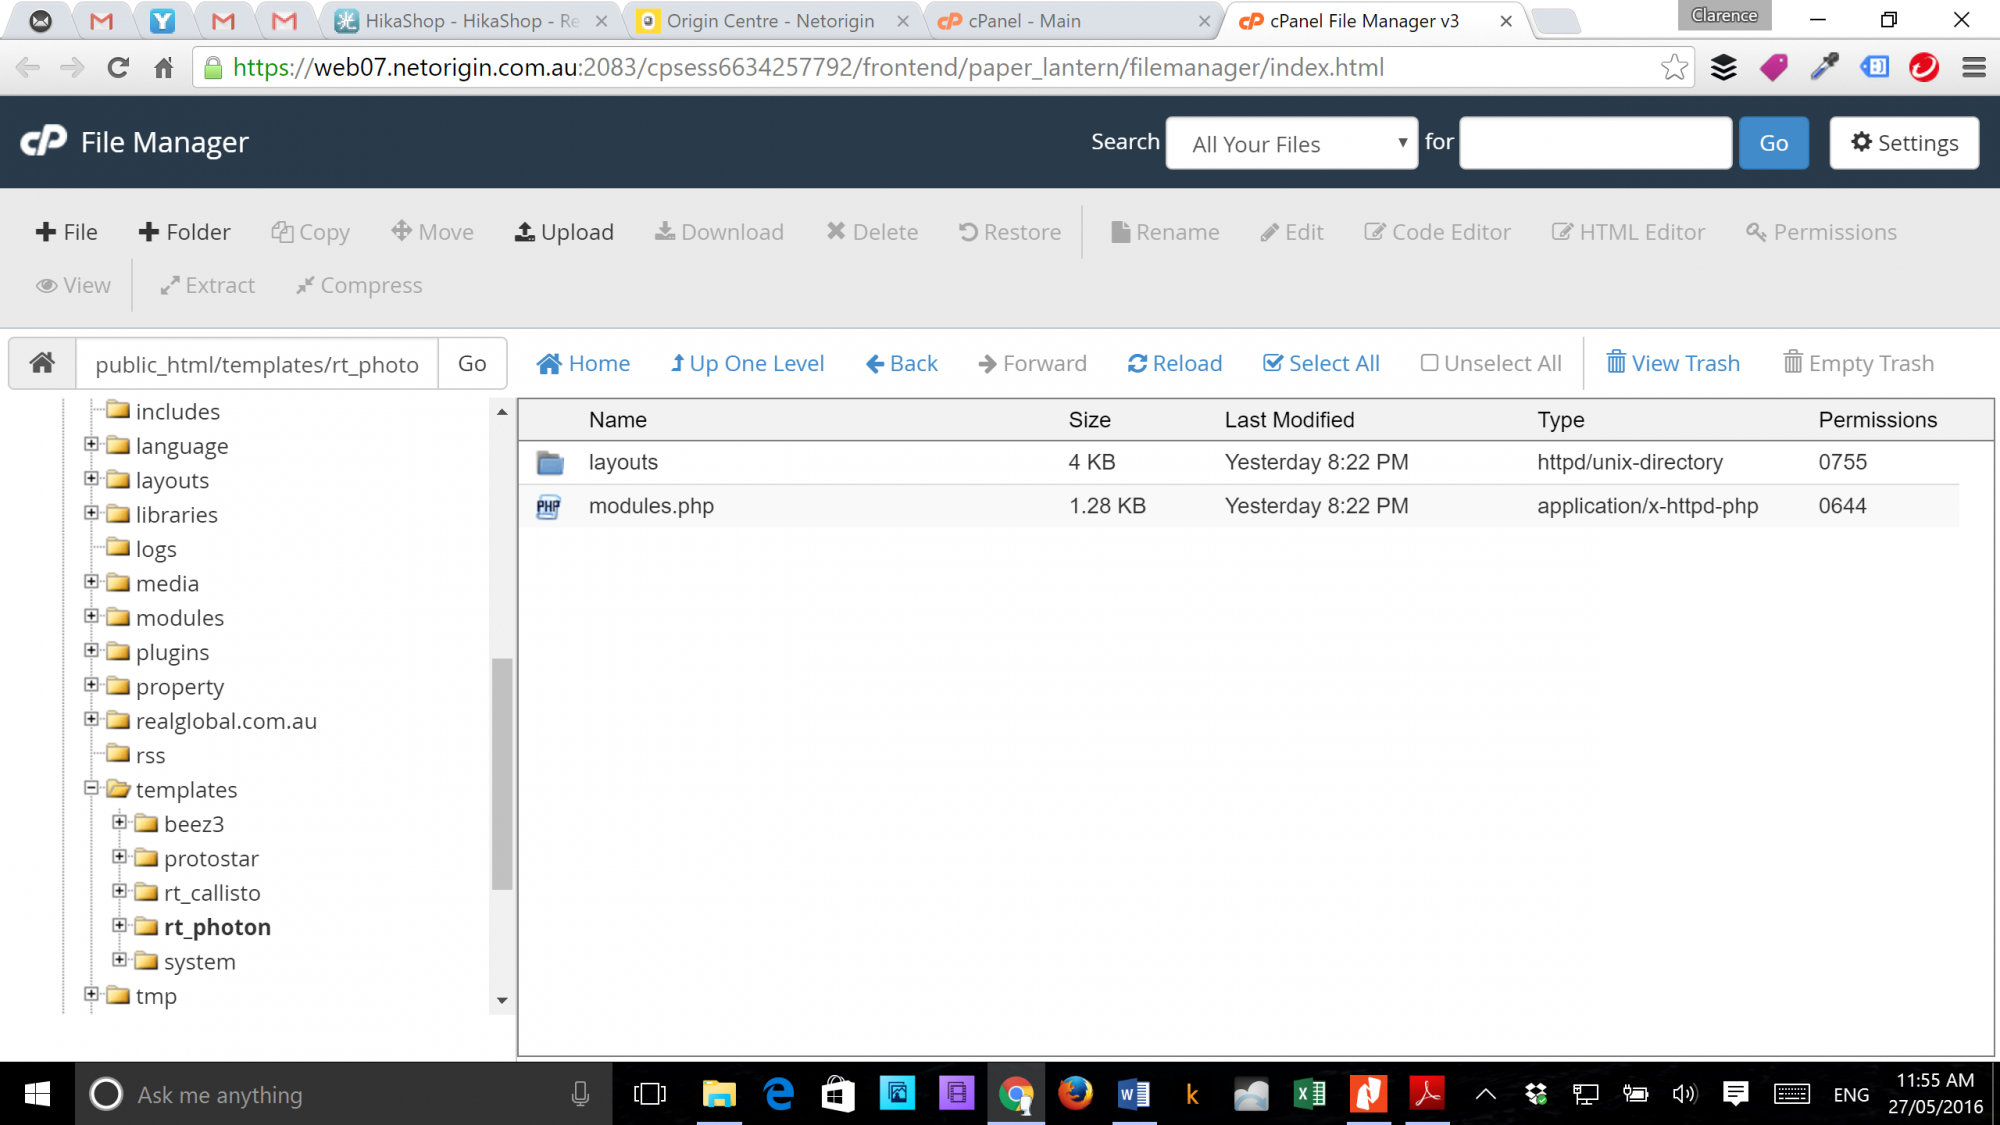
Task: Open View Trash
Action: tap(1673, 364)
